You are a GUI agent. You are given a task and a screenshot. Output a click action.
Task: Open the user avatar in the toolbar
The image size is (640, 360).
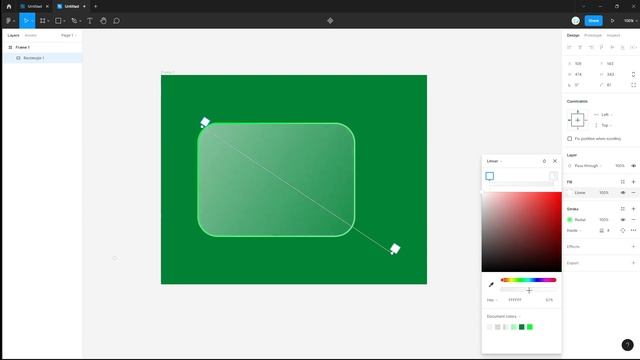(576, 20)
